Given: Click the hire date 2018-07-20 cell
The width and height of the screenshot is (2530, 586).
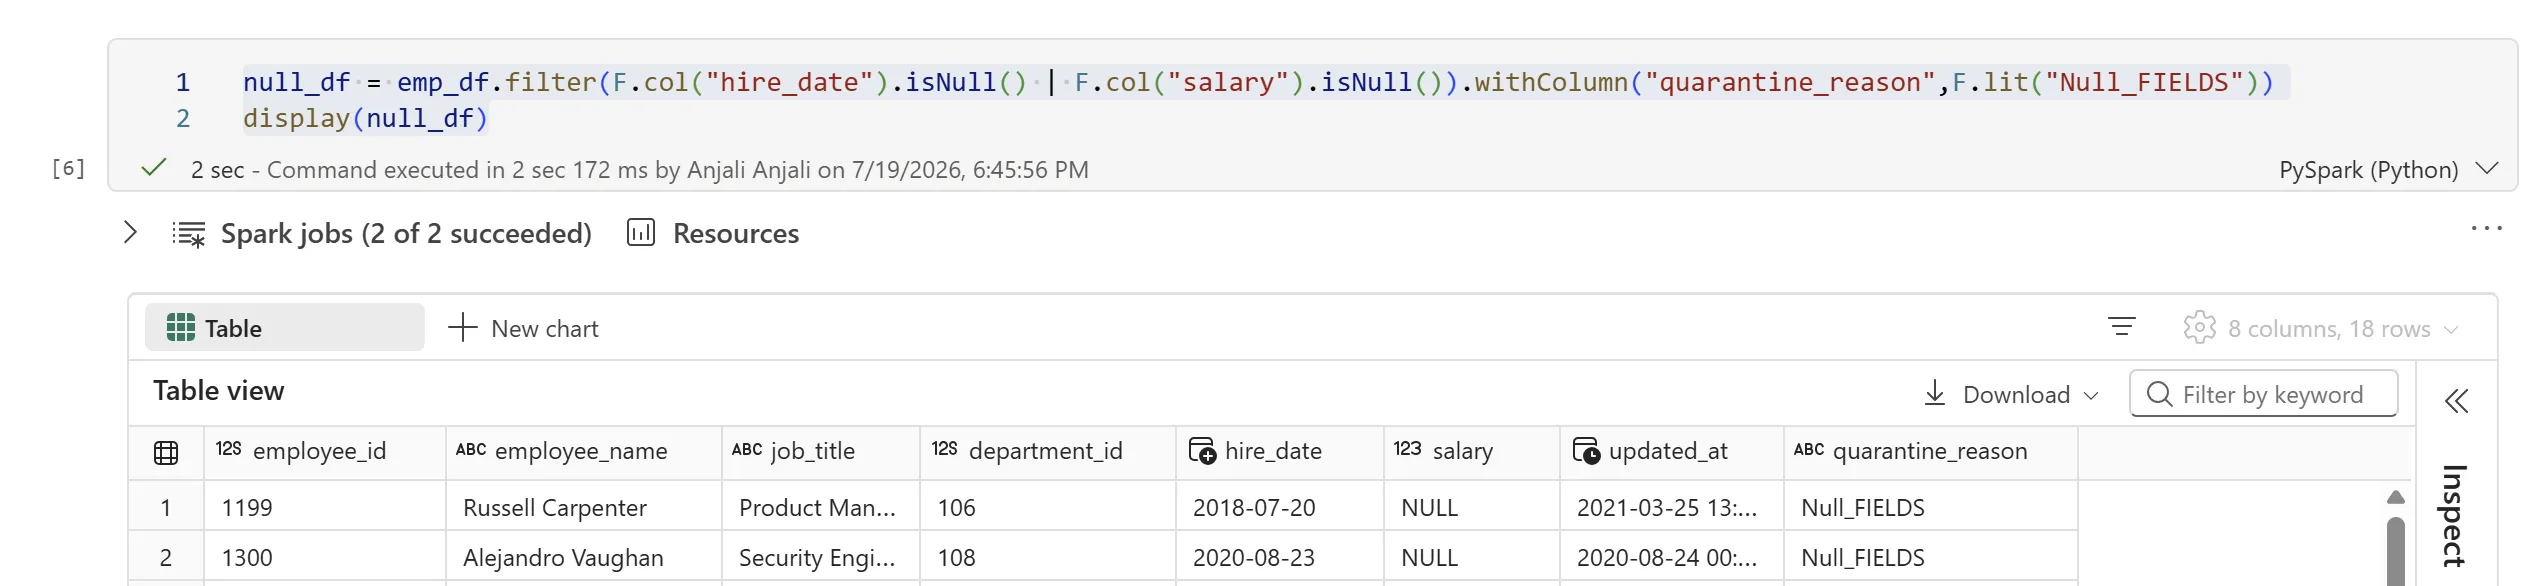Looking at the screenshot, I should [x=1280, y=507].
